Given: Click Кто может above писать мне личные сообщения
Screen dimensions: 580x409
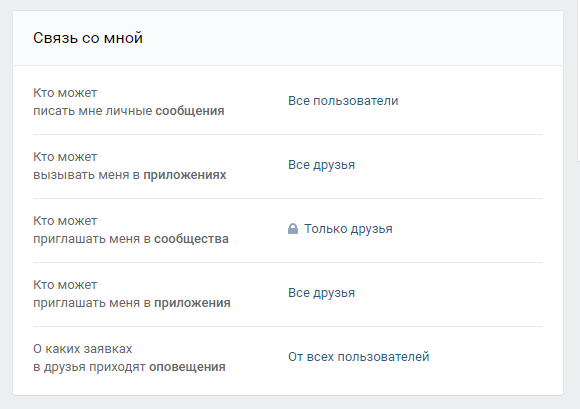Looking at the screenshot, I should tap(65, 92).
